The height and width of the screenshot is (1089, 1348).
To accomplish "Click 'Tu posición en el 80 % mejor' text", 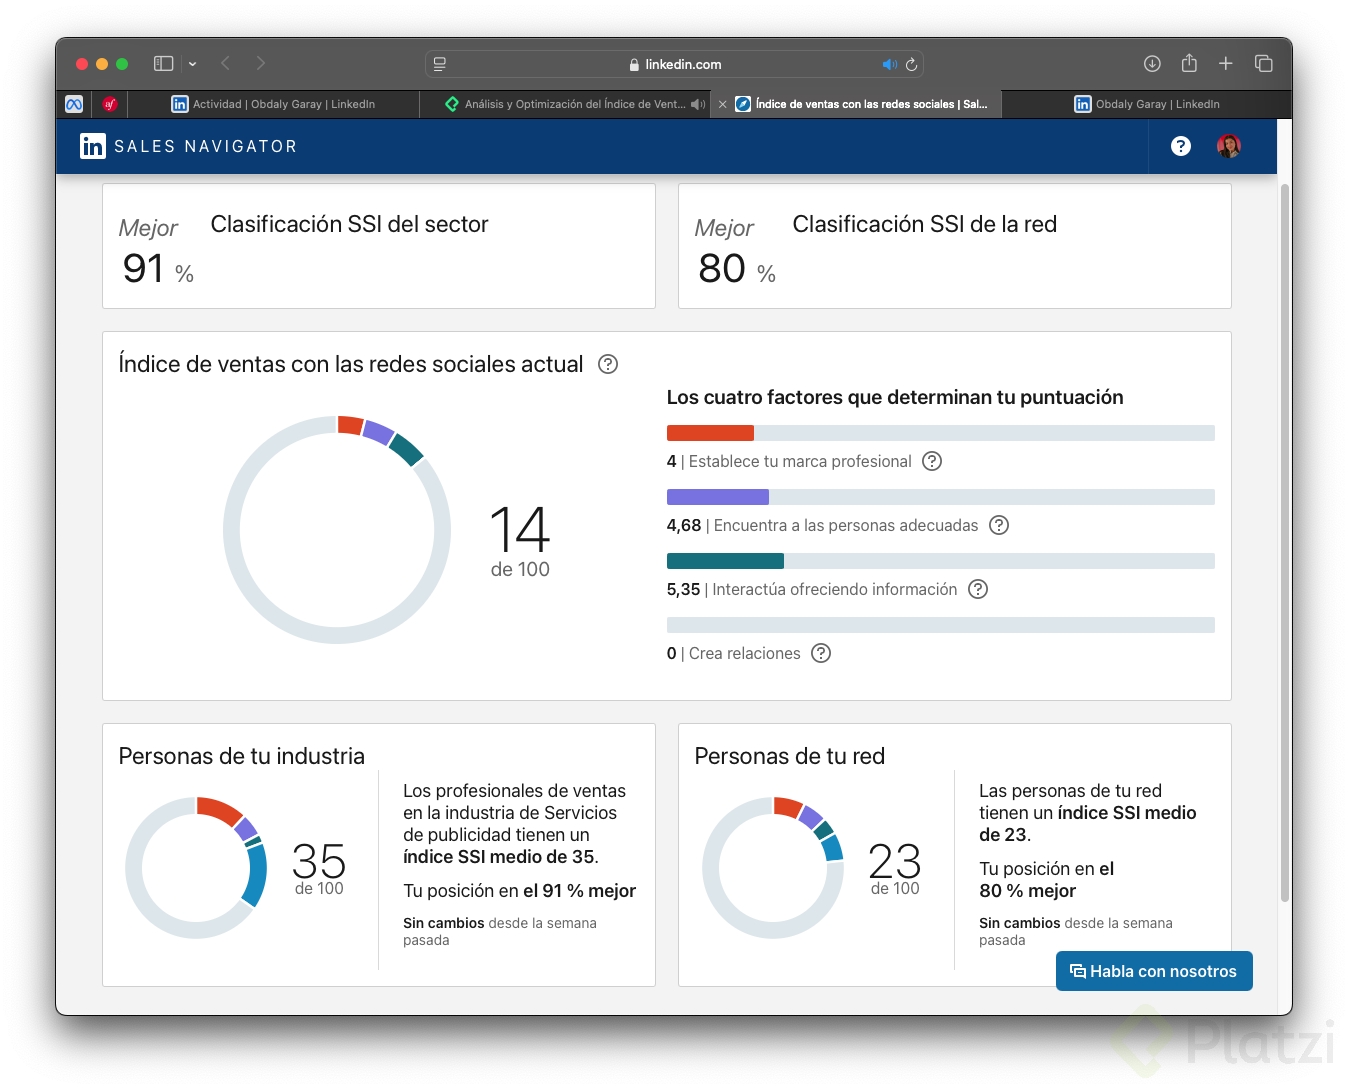I will (x=1047, y=880).
